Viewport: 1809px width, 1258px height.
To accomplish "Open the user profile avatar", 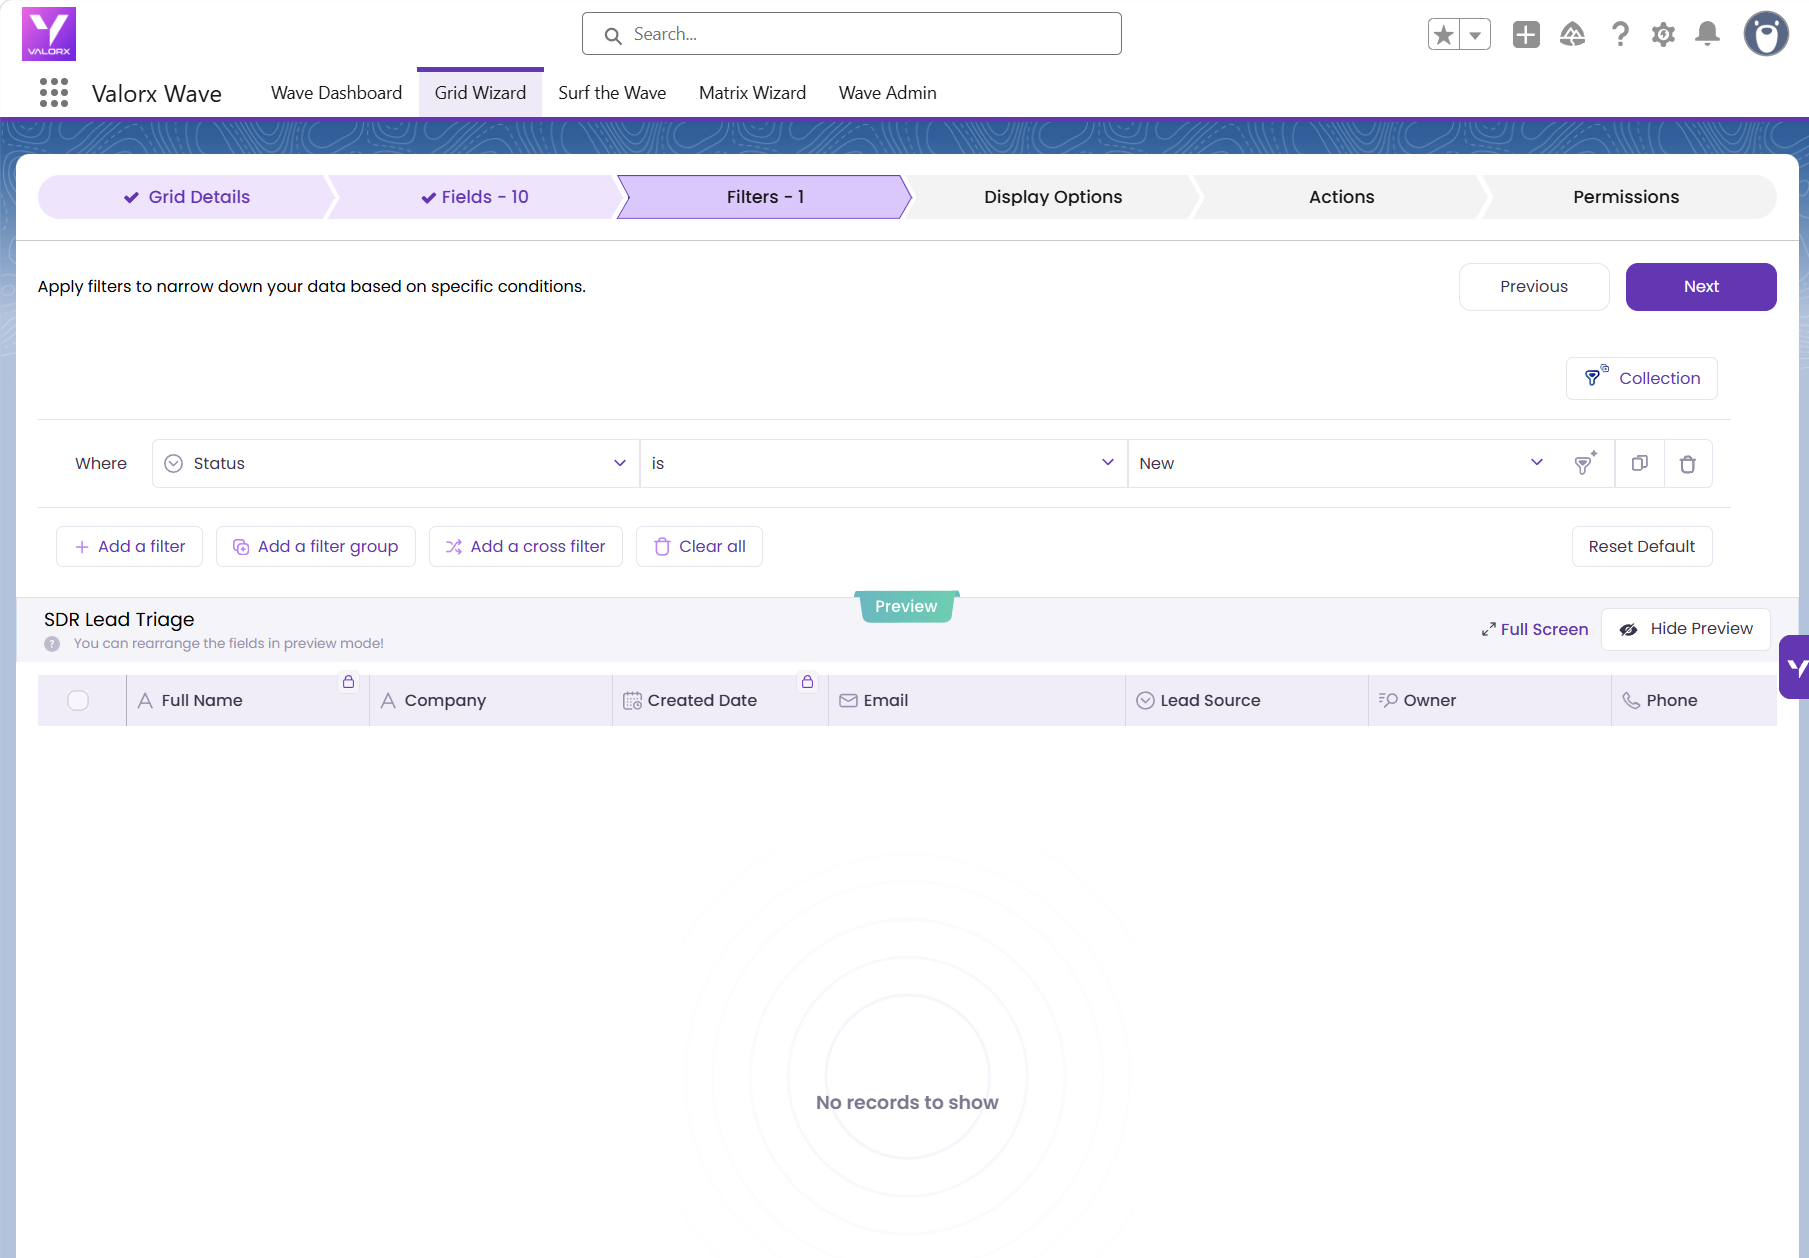I will [x=1766, y=34].
